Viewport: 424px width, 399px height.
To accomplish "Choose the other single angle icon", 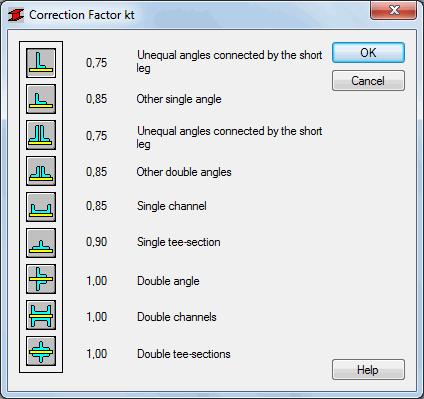I will 41,99.
